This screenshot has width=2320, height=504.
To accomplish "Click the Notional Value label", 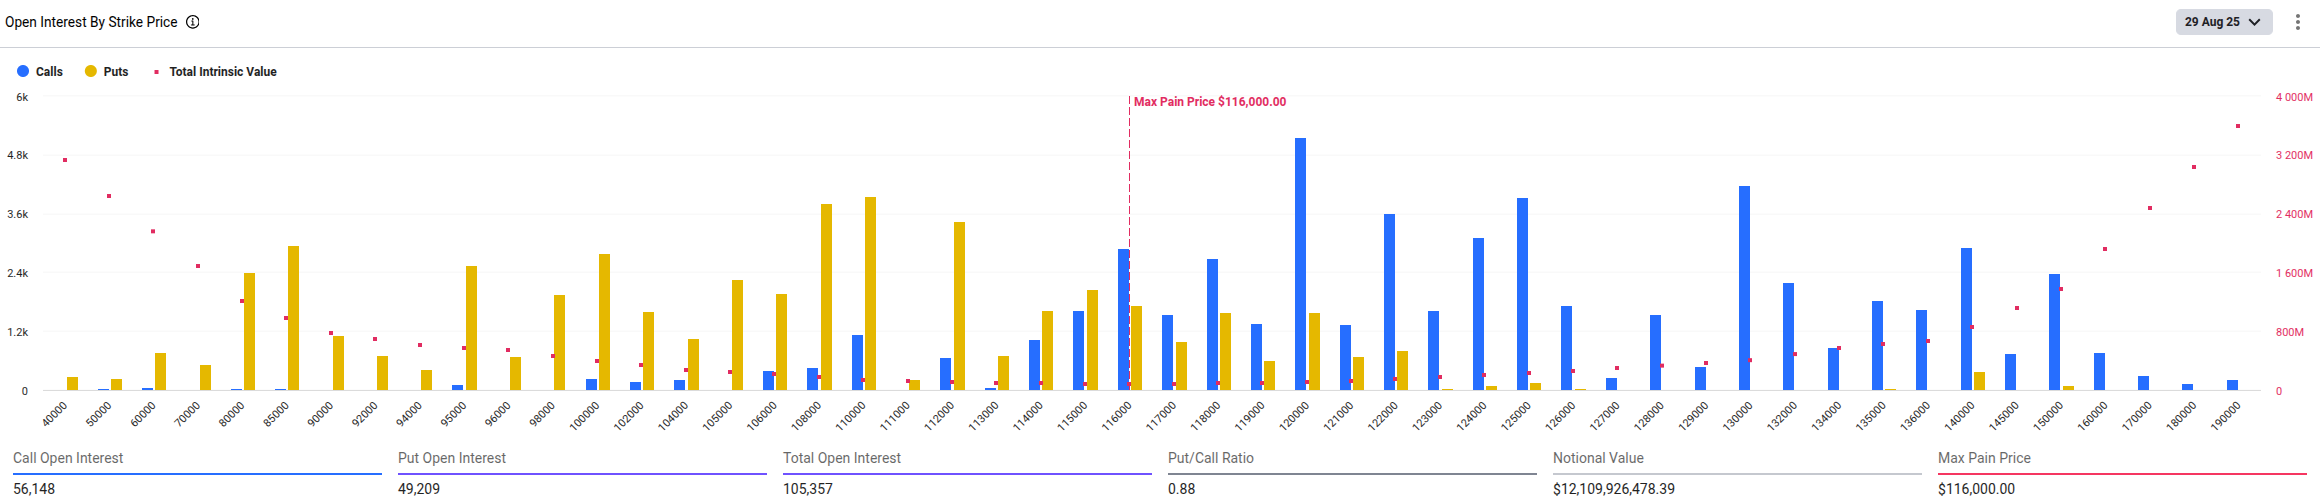I will pos(1598,458).
